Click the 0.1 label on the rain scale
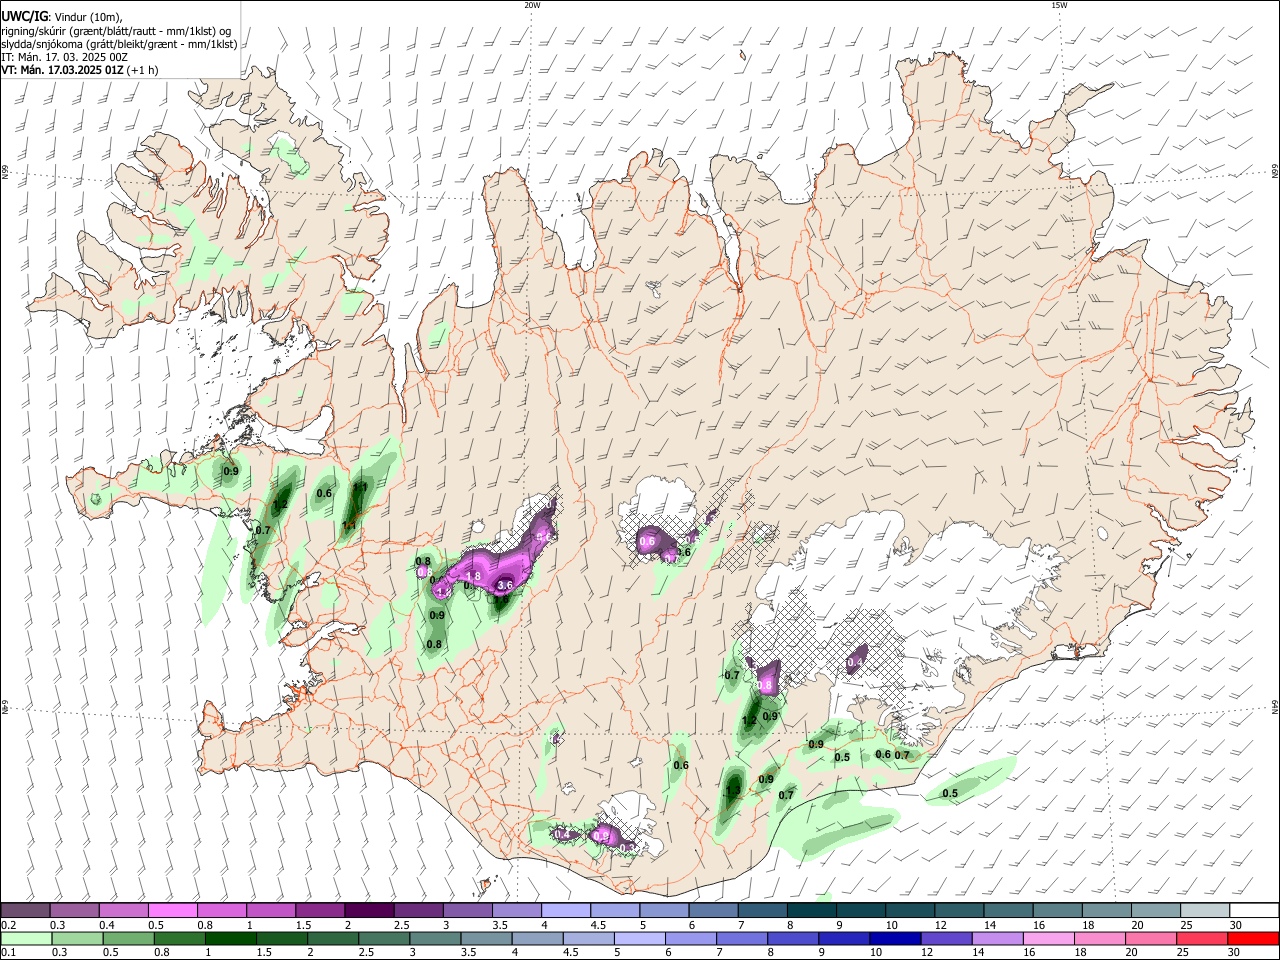1280x960 pixels. click(x=9, y=952)
